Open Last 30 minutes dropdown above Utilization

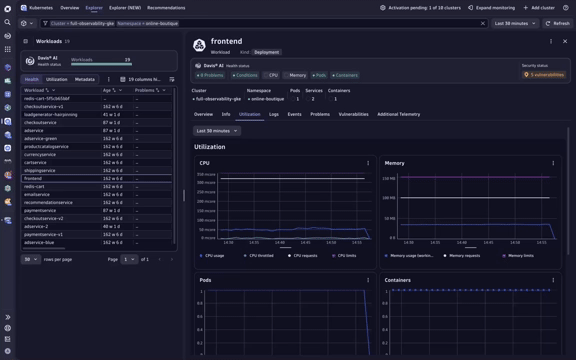pos(217,131)
